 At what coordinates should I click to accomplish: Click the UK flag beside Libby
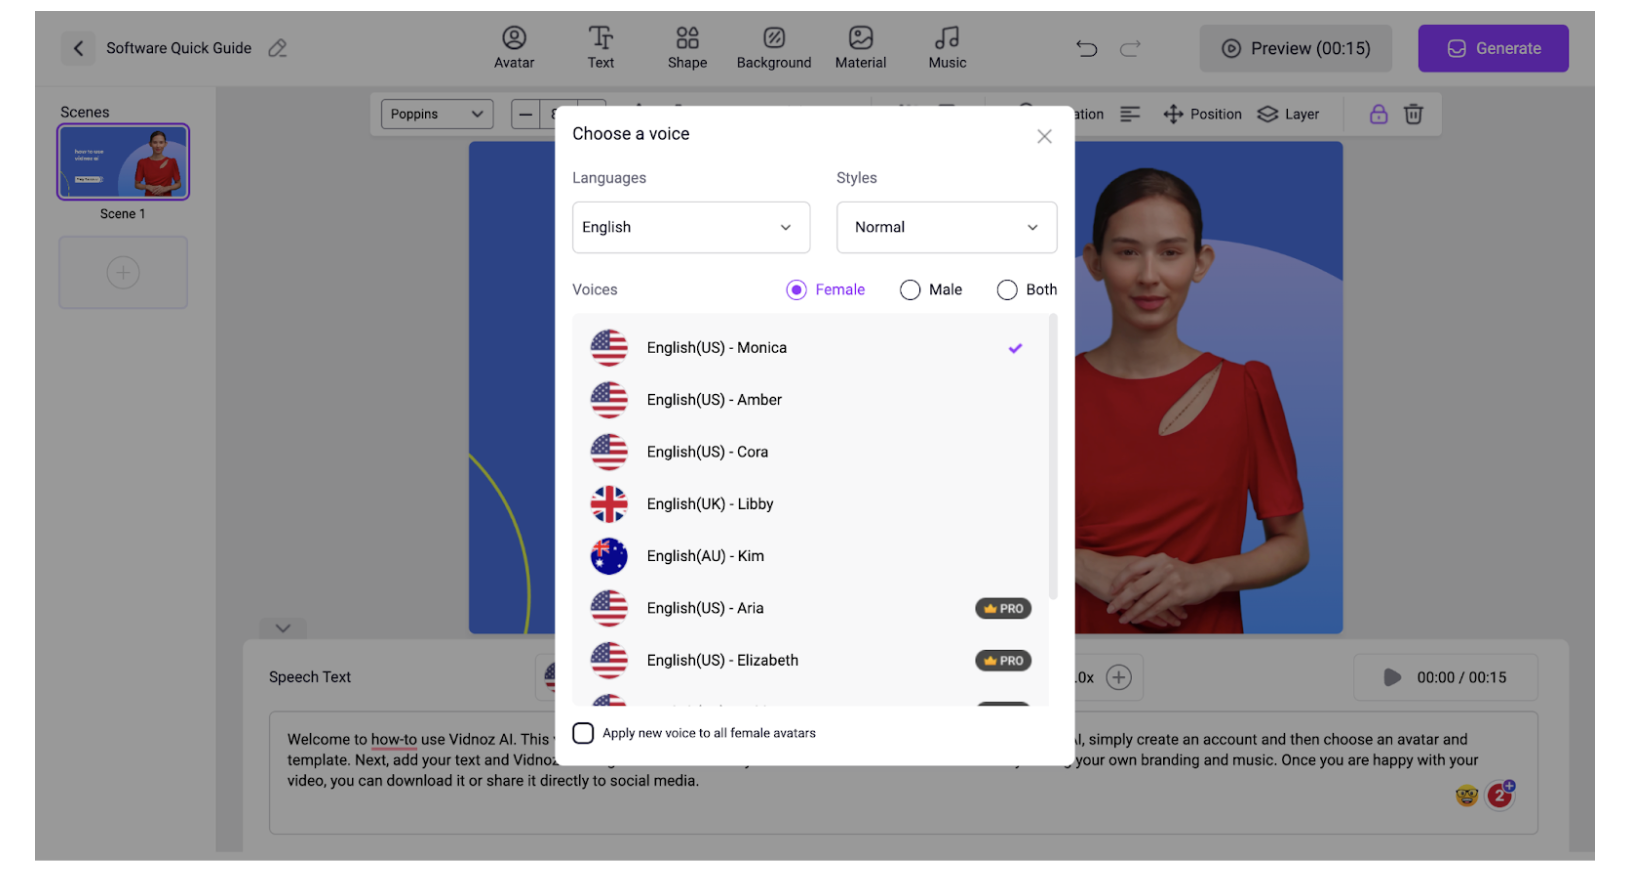[x=609, y=504]
